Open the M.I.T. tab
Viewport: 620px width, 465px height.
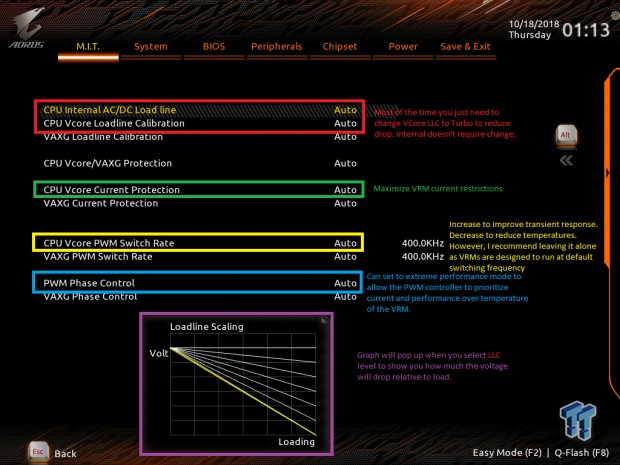coord(88,47)
